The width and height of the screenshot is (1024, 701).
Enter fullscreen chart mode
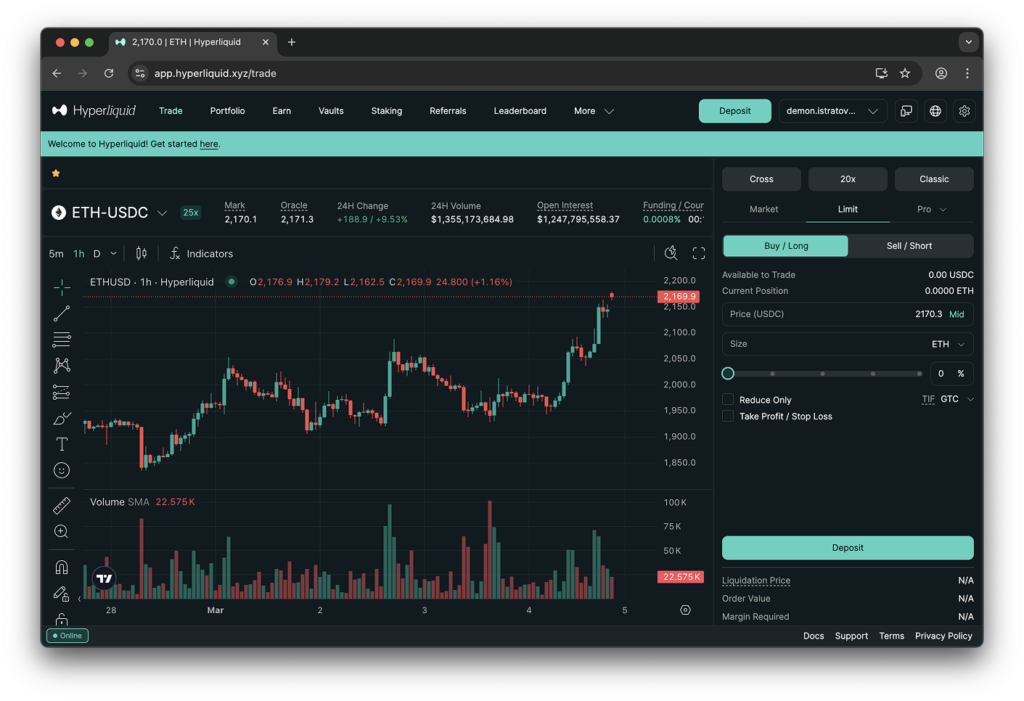[x=699, y=253]
